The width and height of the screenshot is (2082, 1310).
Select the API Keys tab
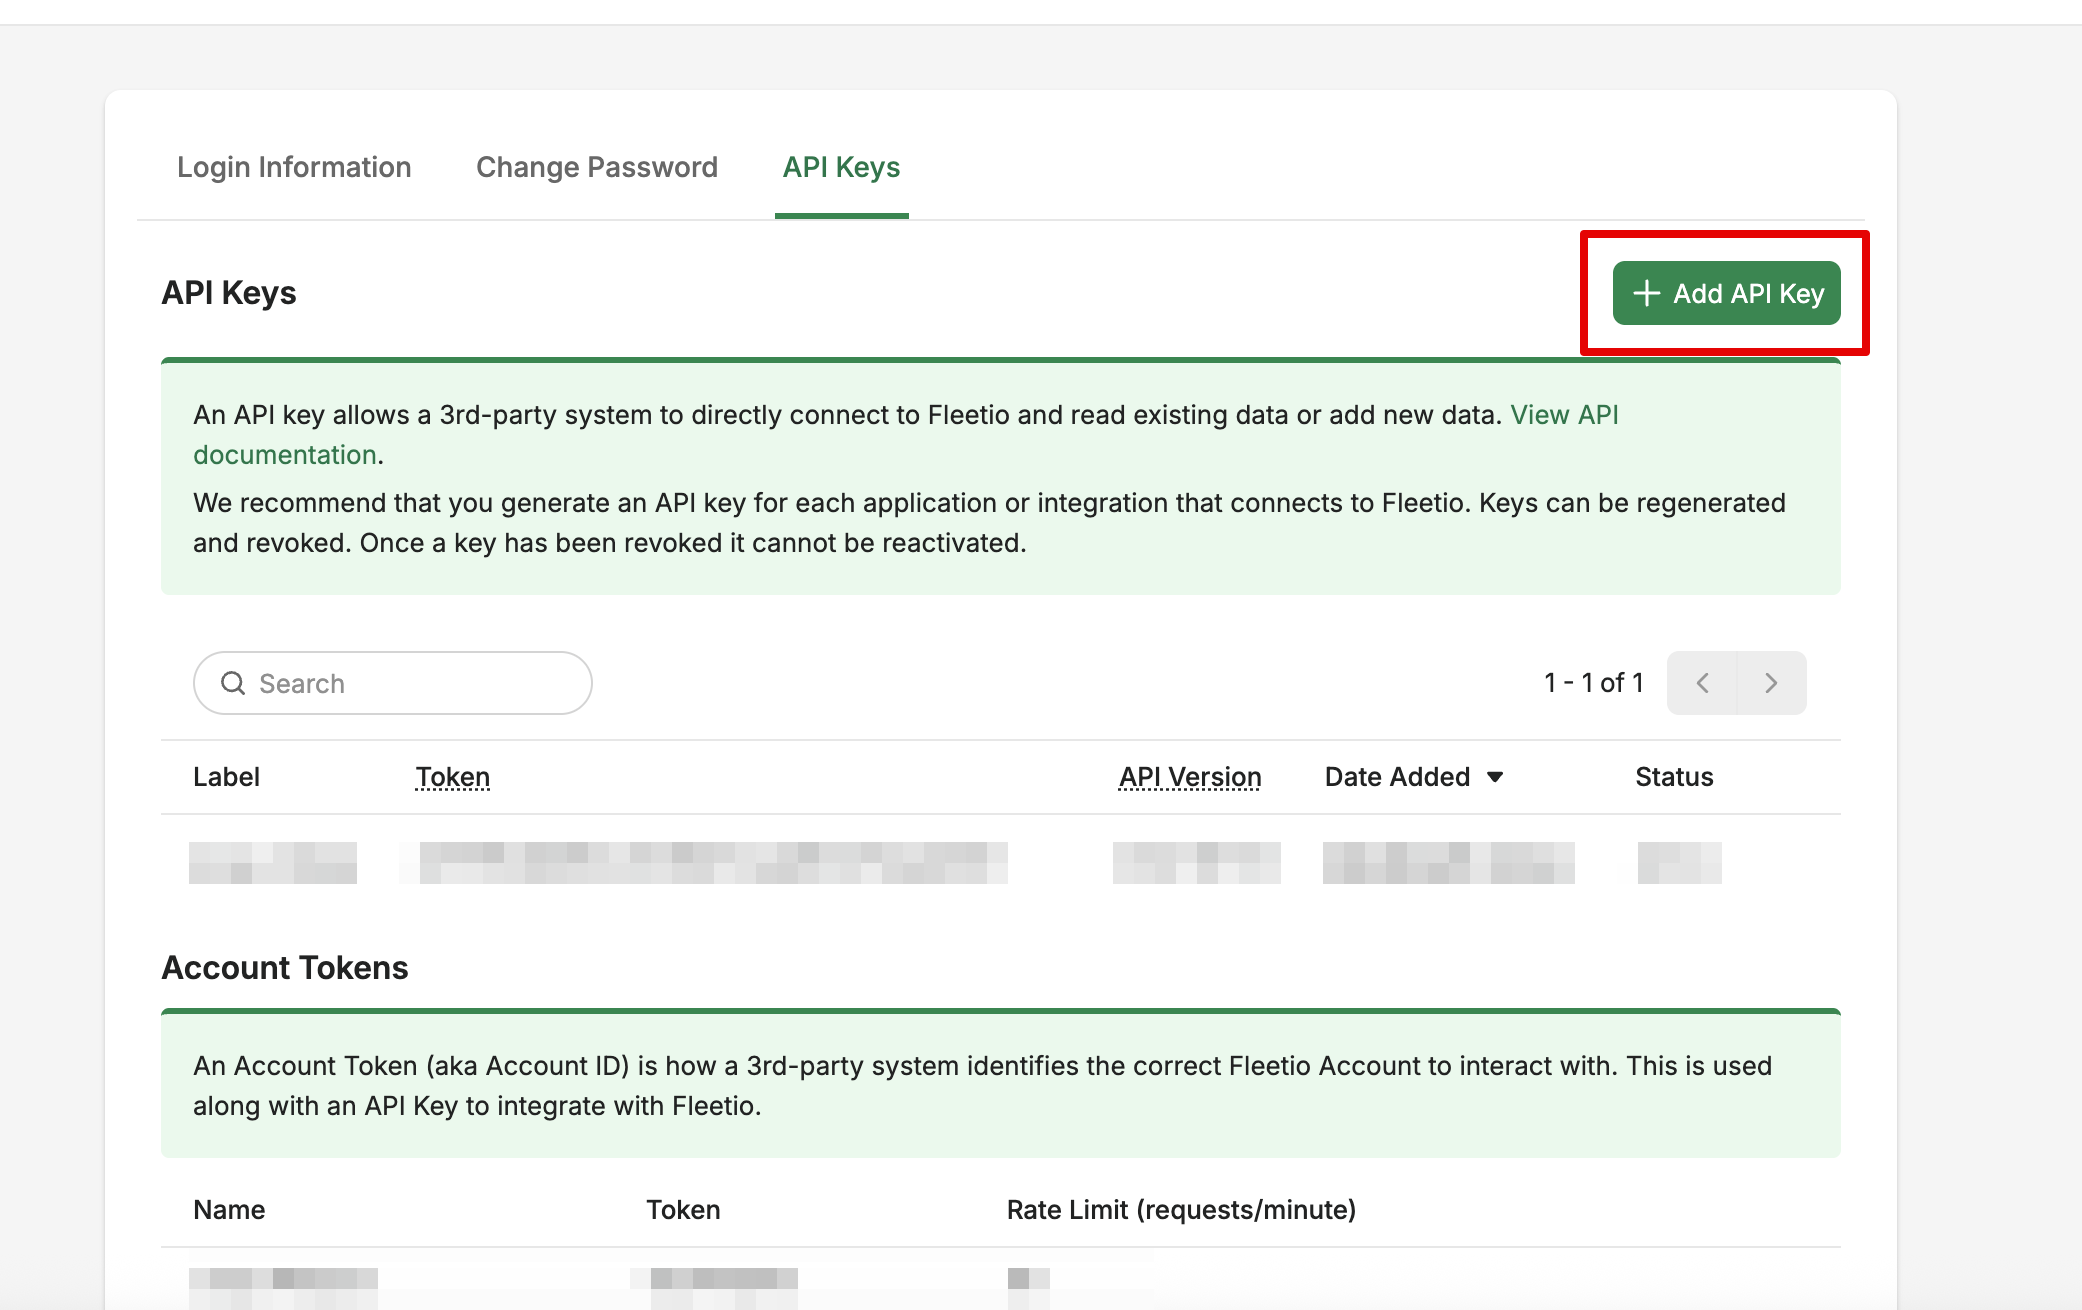(x=841, y=167)
